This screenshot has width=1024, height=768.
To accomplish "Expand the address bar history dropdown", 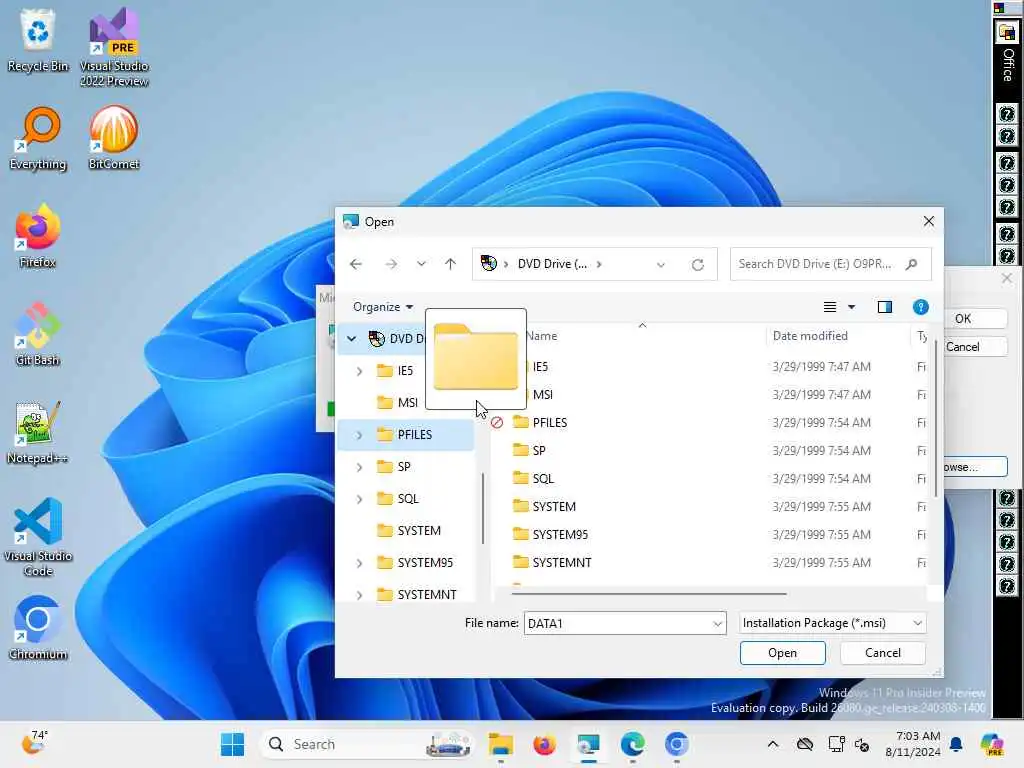I will (x=661, y=264).
